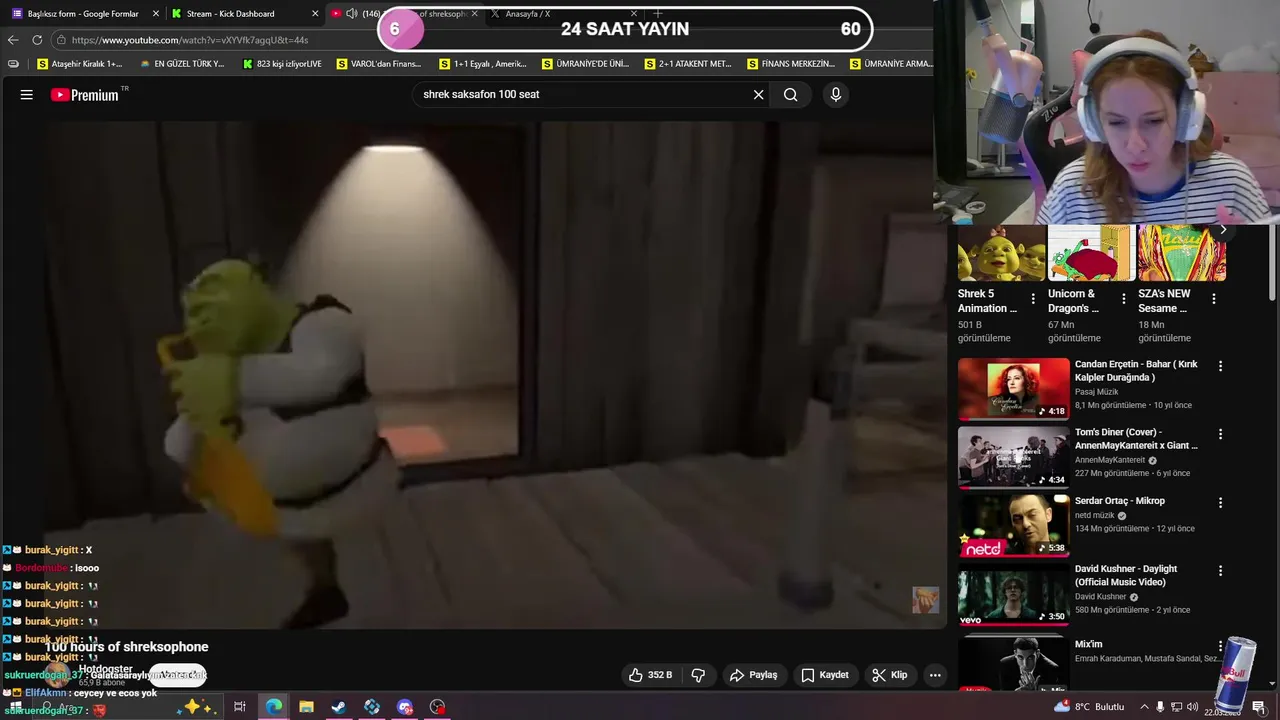Open options menu for Candan Erçetin - Bahar
Screen dimensions: 1280x720
tap(1220, 366)
